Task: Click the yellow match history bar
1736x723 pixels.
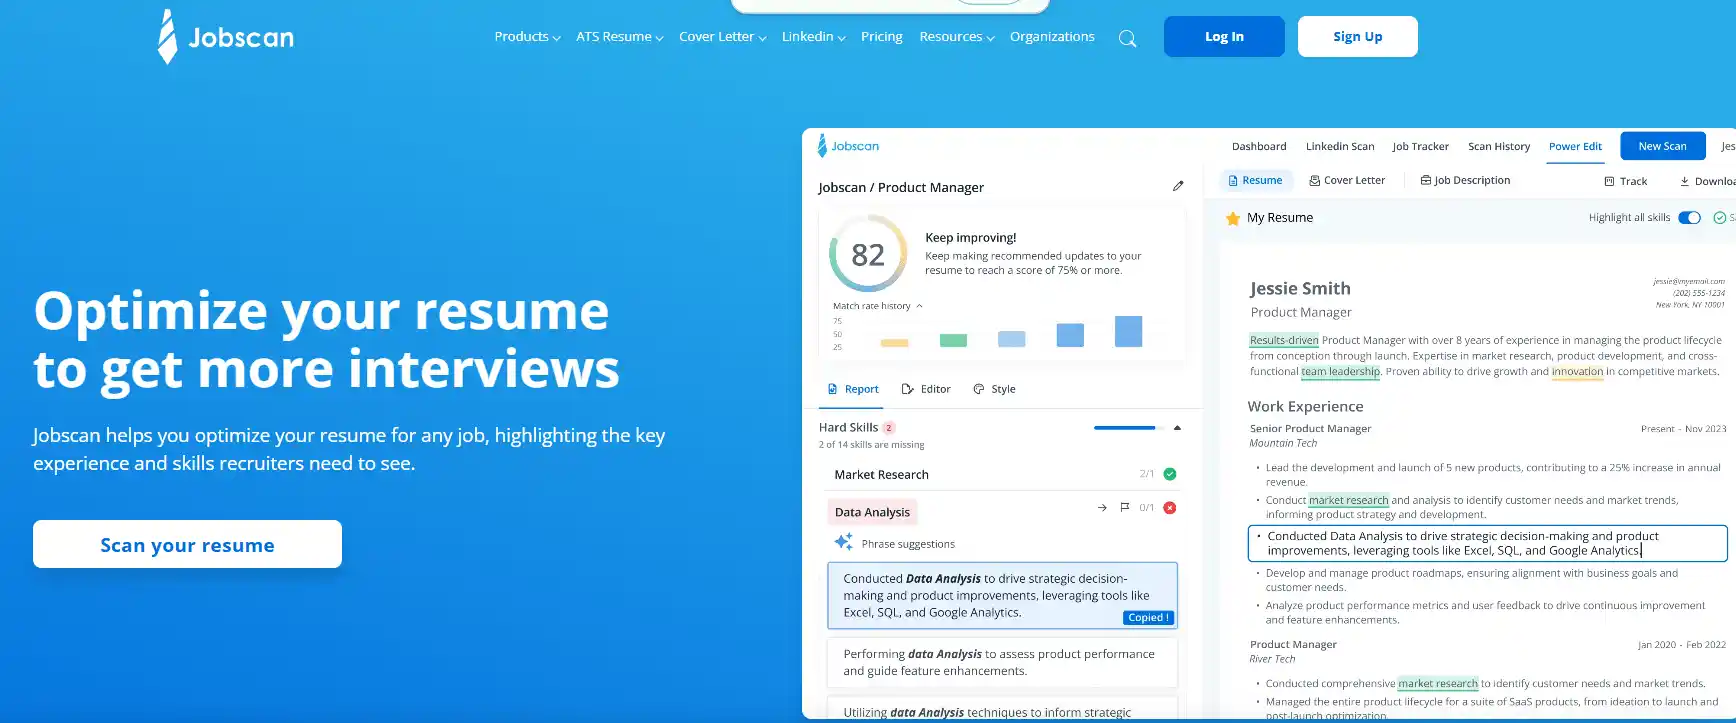Action: [894, 343]
